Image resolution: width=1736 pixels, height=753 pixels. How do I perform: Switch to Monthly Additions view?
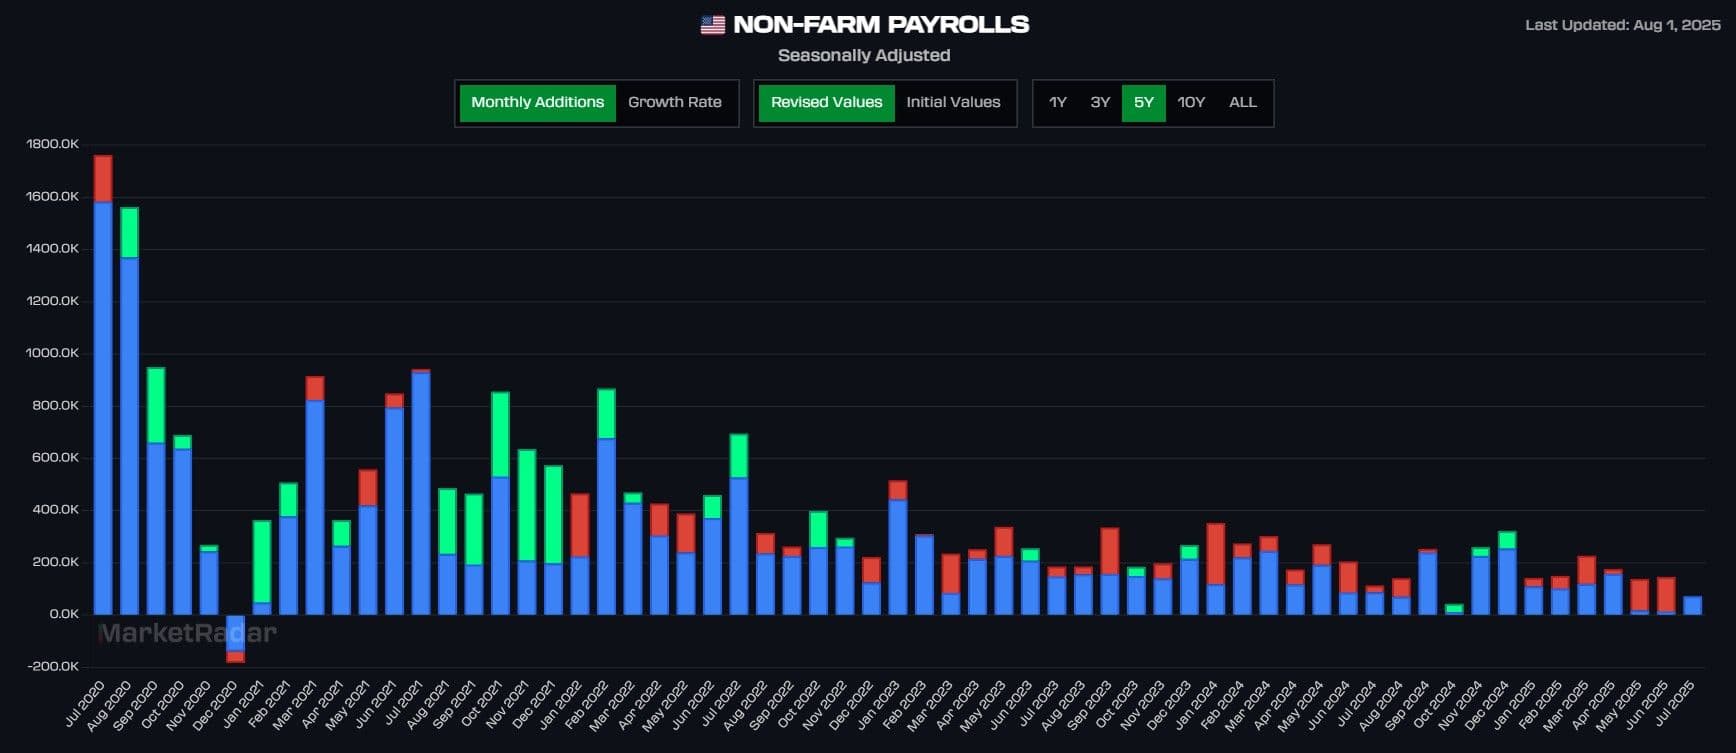pyautogui.click(x=537, y=103)
